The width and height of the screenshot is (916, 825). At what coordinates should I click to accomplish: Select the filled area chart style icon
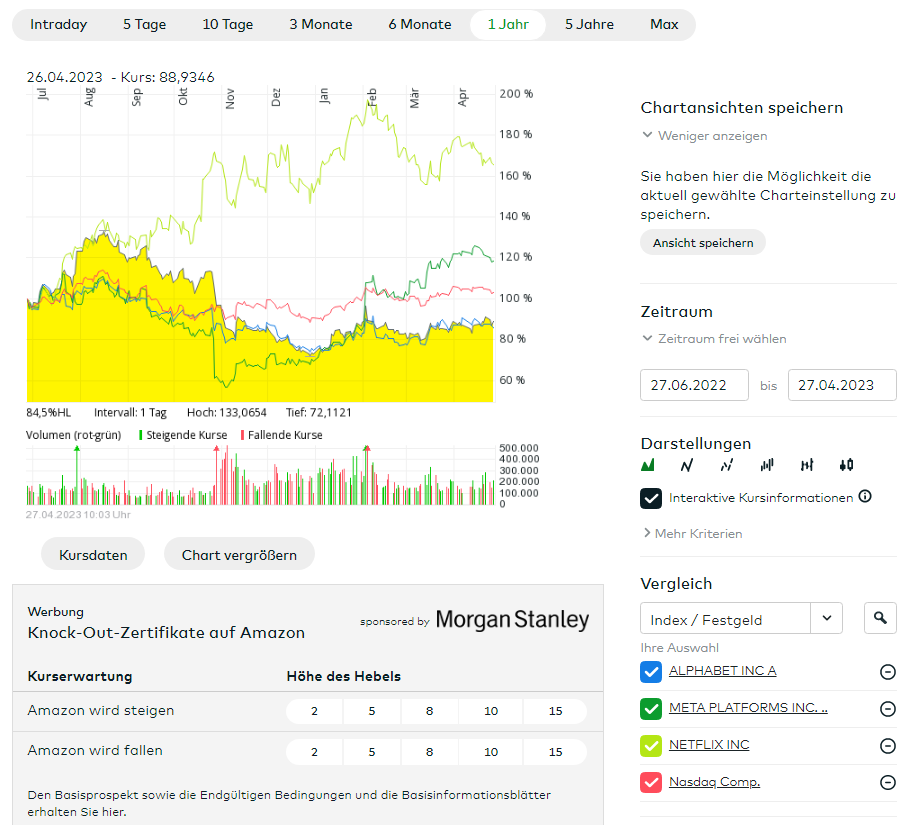coord(647,465)
